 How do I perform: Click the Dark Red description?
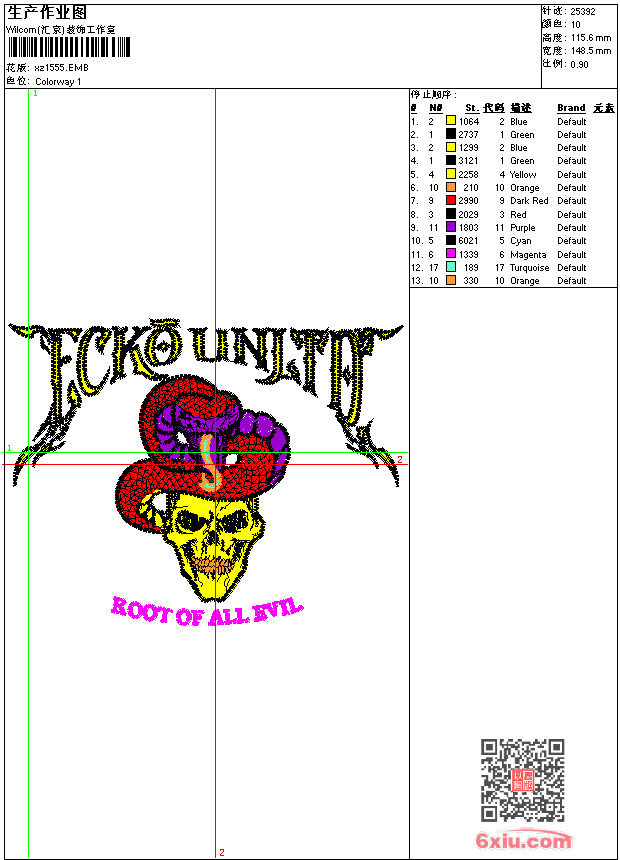(x=529, y=201)
